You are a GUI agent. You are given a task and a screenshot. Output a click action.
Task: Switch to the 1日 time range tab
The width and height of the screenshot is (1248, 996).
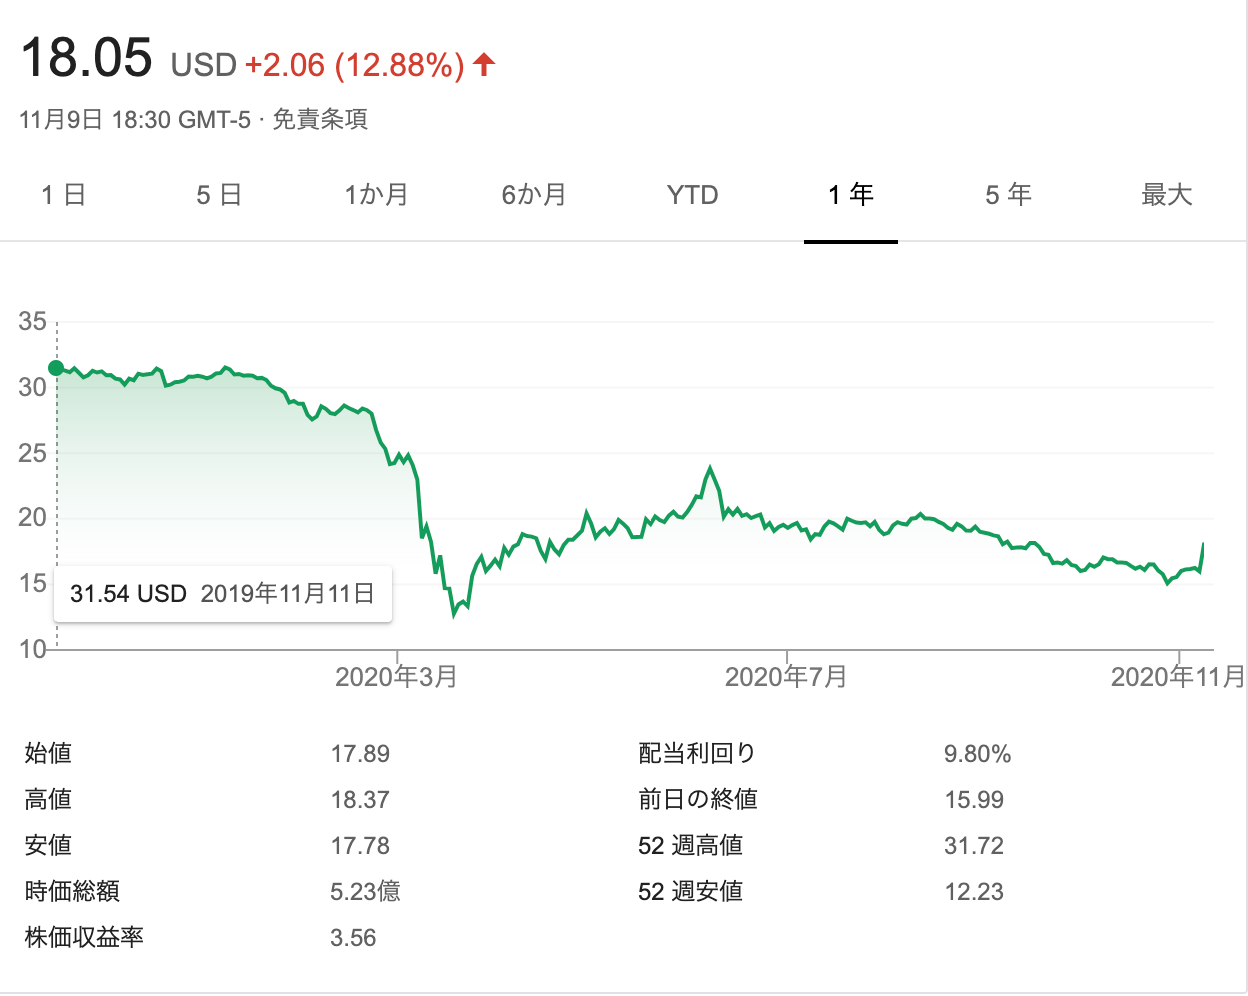pyautogui.click(x=63, y=195)
